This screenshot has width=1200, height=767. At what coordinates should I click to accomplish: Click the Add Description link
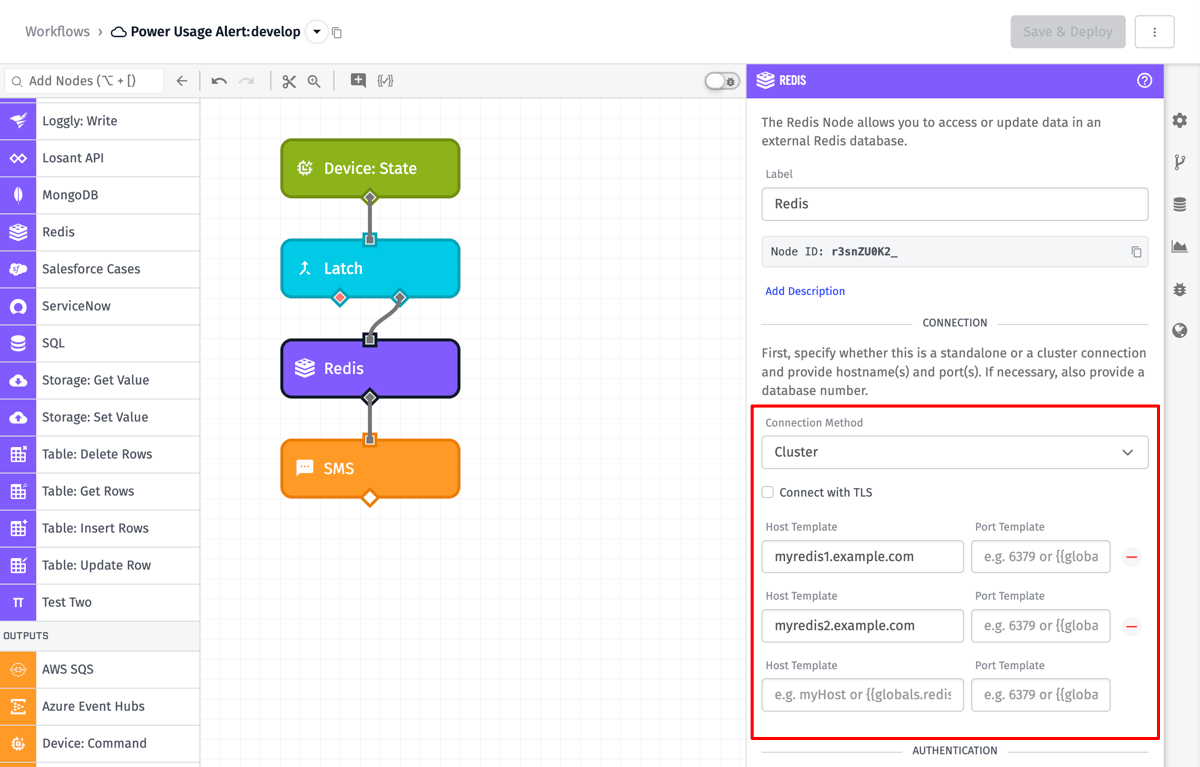pyautogui.click(x=805, y=291)
